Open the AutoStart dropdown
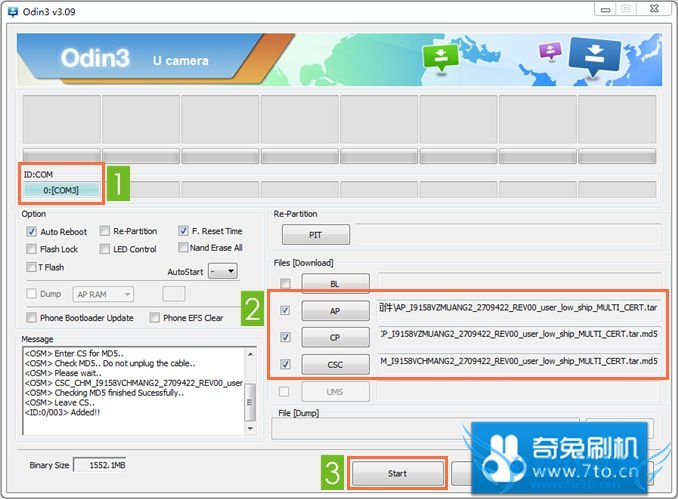The image size is (678, 499). pyautogui.click(x=223, y=272)
